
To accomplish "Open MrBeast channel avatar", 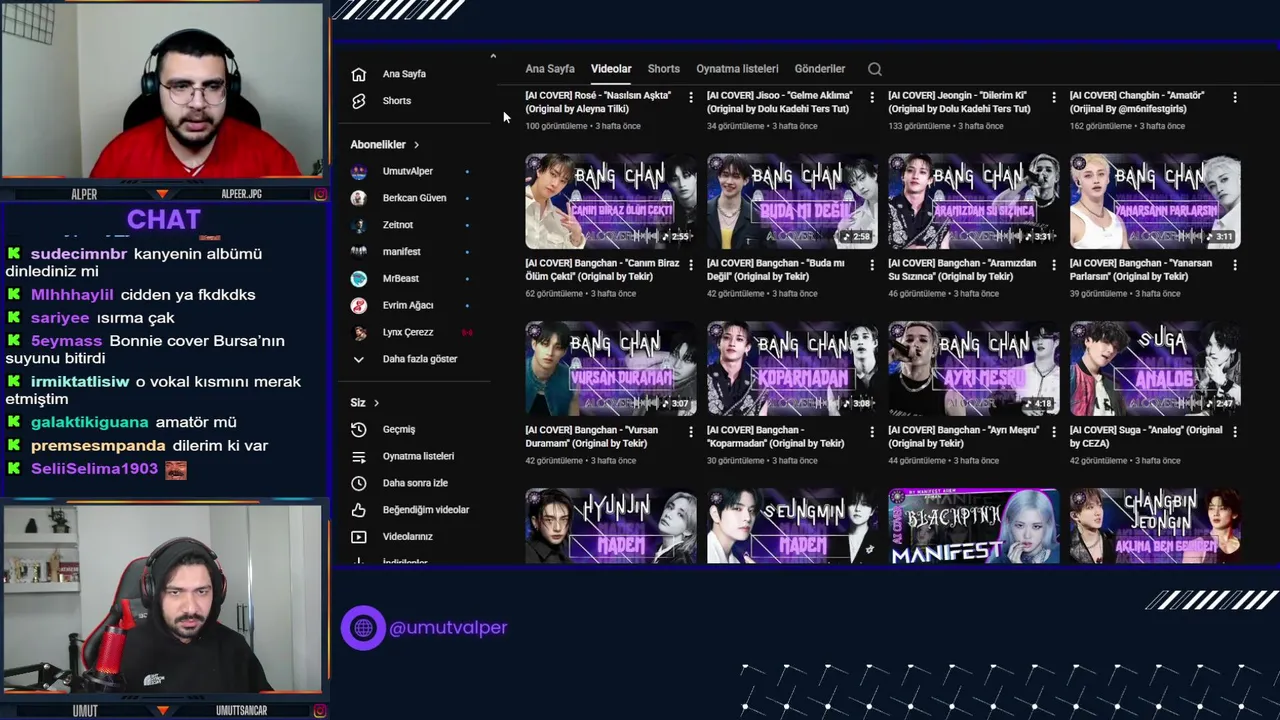I will point(359,279).
